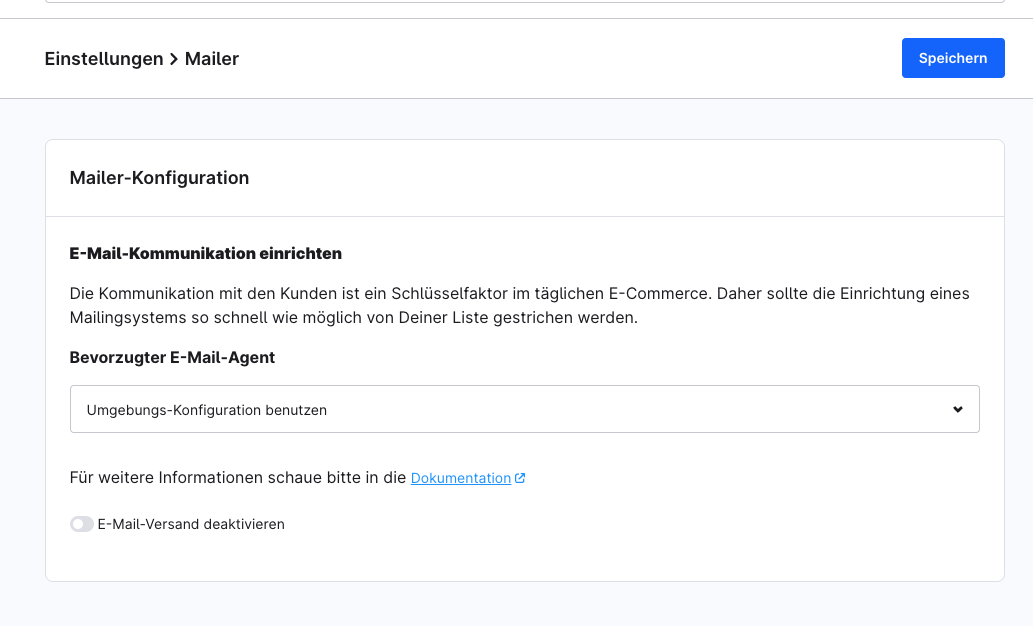Image resolution: width=1033 pixels, height=626 pixels.
Task: Click the description paragraph about Kunden-Kommunikation
Action: [x=519, y=306]
